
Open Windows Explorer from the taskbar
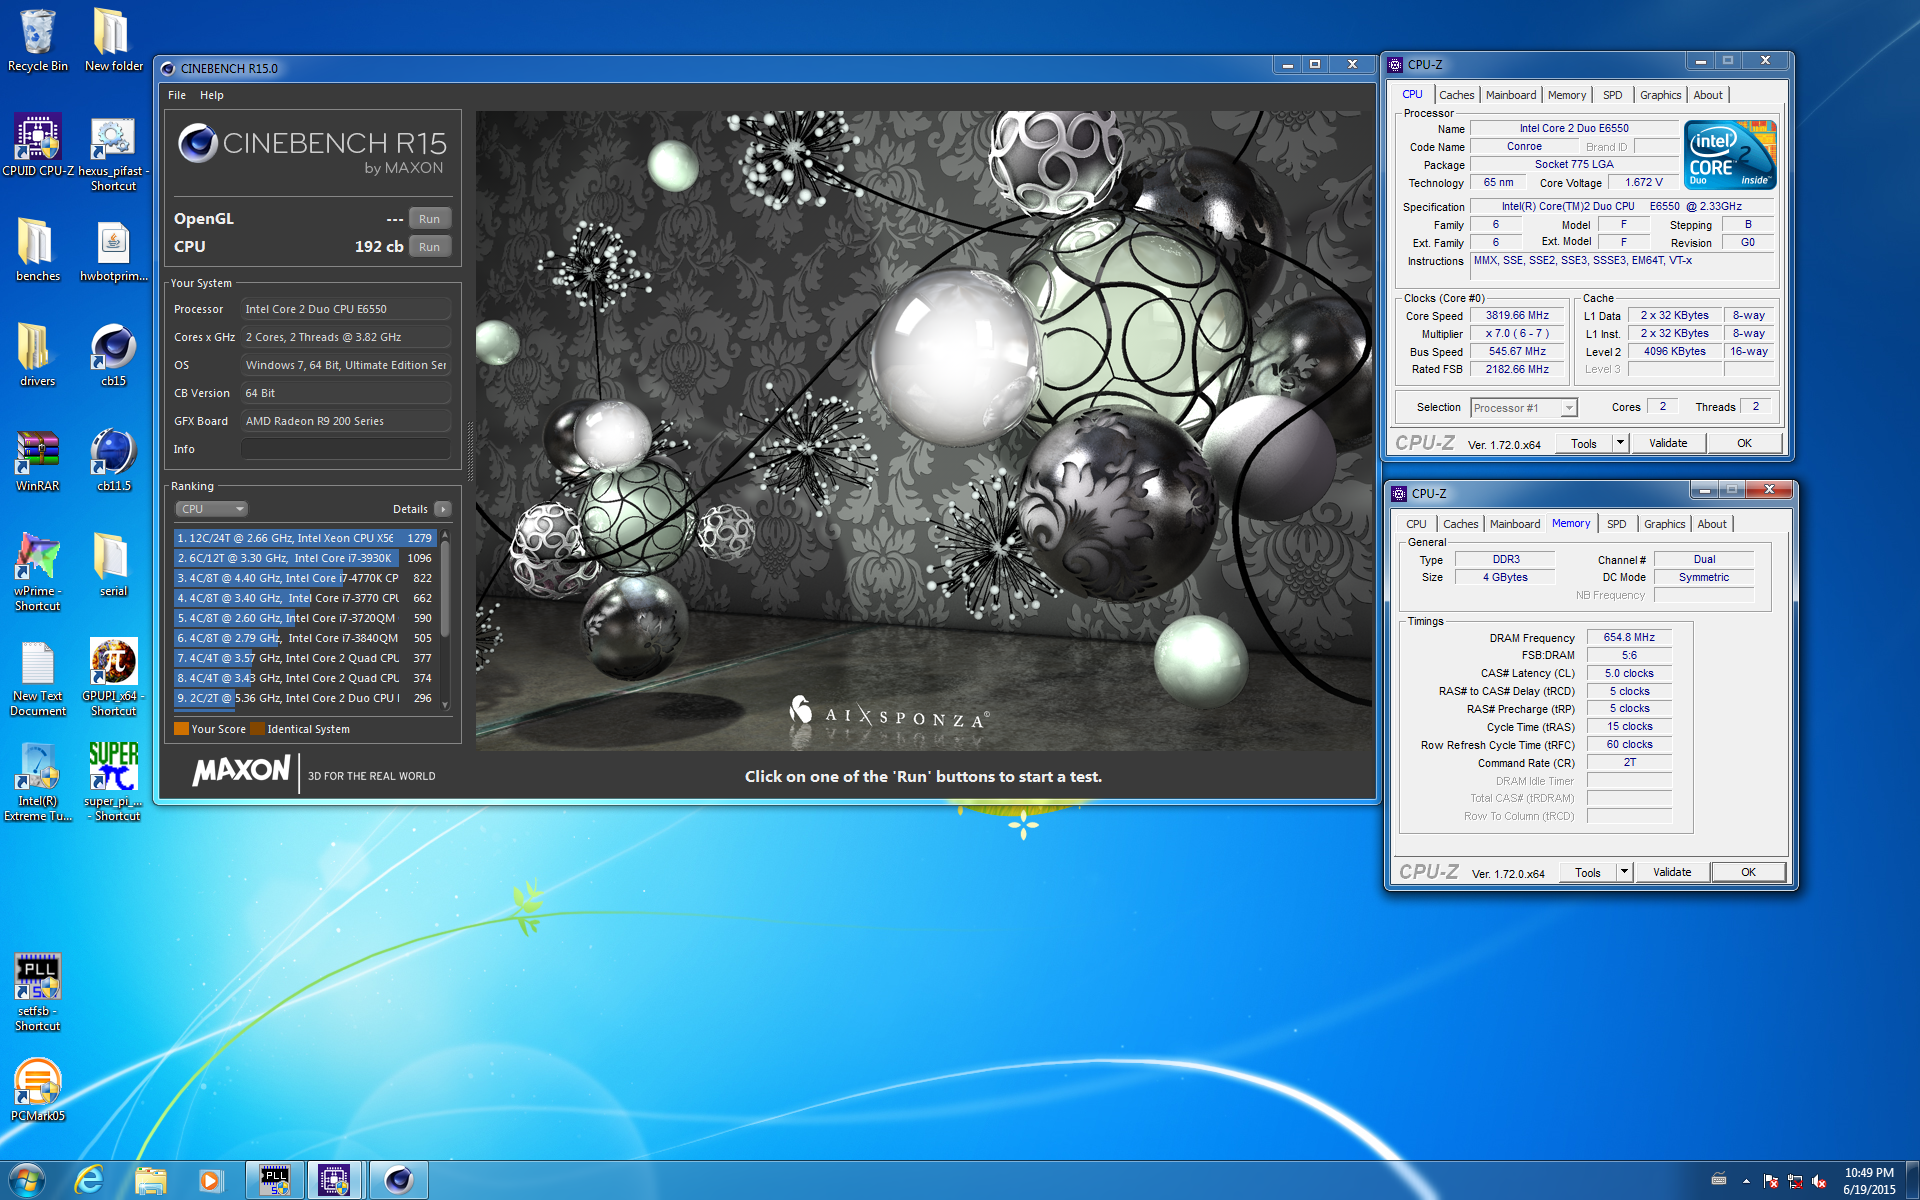(x=150, y=1180)
